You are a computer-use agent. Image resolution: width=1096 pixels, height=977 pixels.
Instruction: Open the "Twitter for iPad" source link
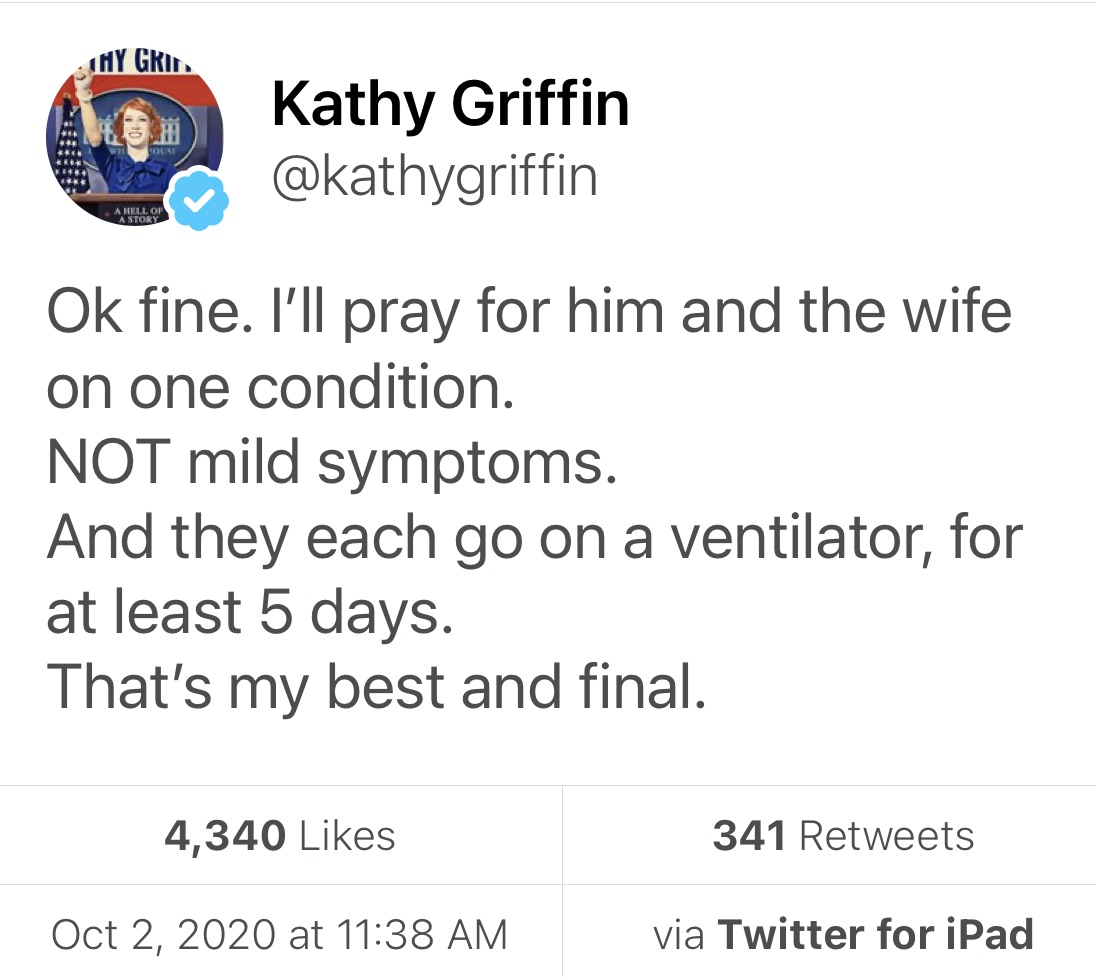(x=876, y=935)
